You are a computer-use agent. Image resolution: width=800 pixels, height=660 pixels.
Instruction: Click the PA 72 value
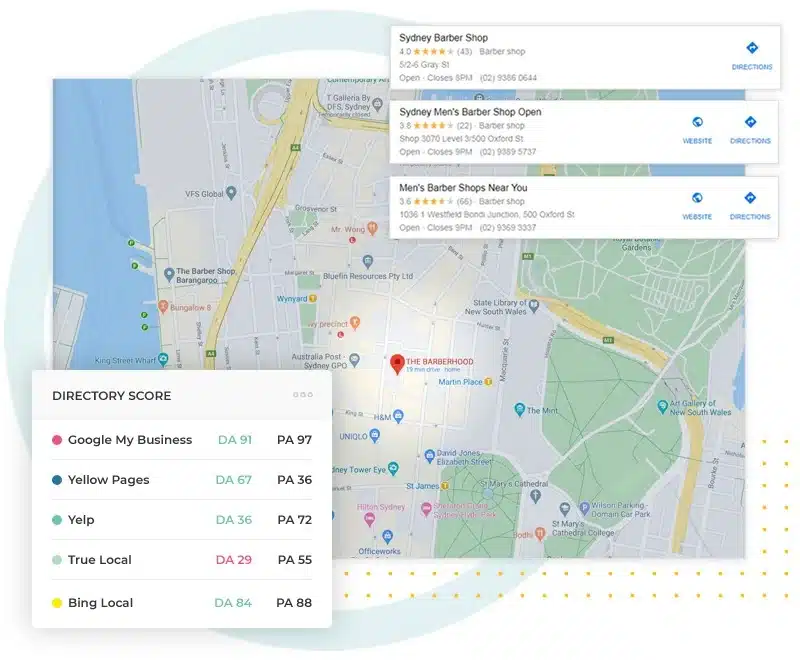tap(294, 520)
